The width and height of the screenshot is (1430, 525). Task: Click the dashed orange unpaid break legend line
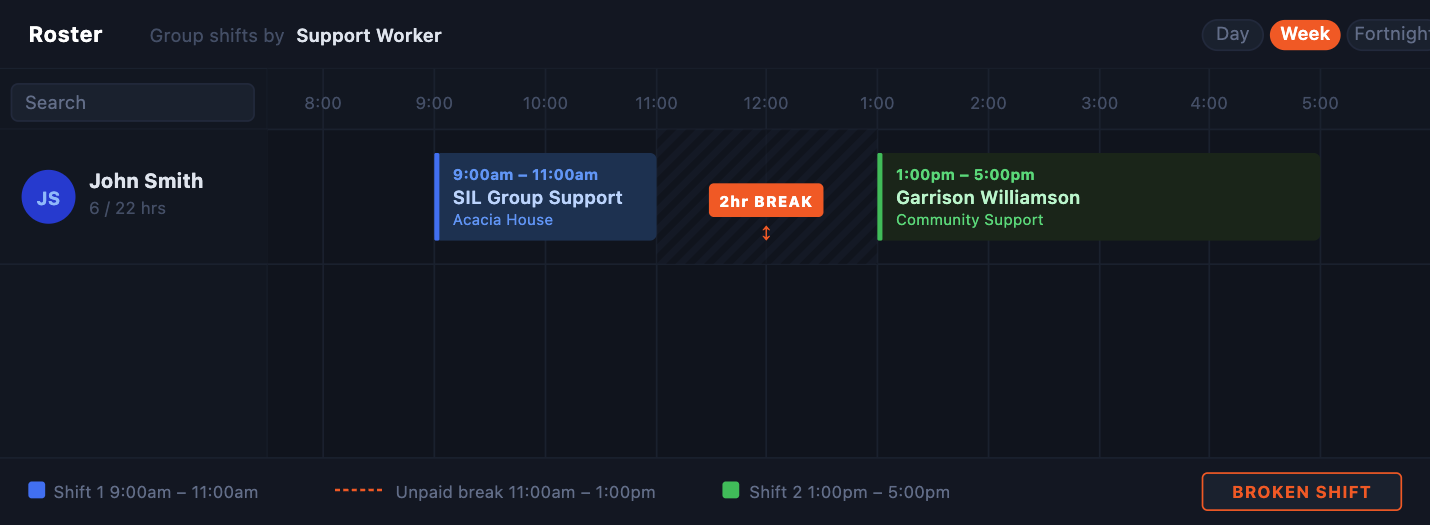(x=358, y=491)
